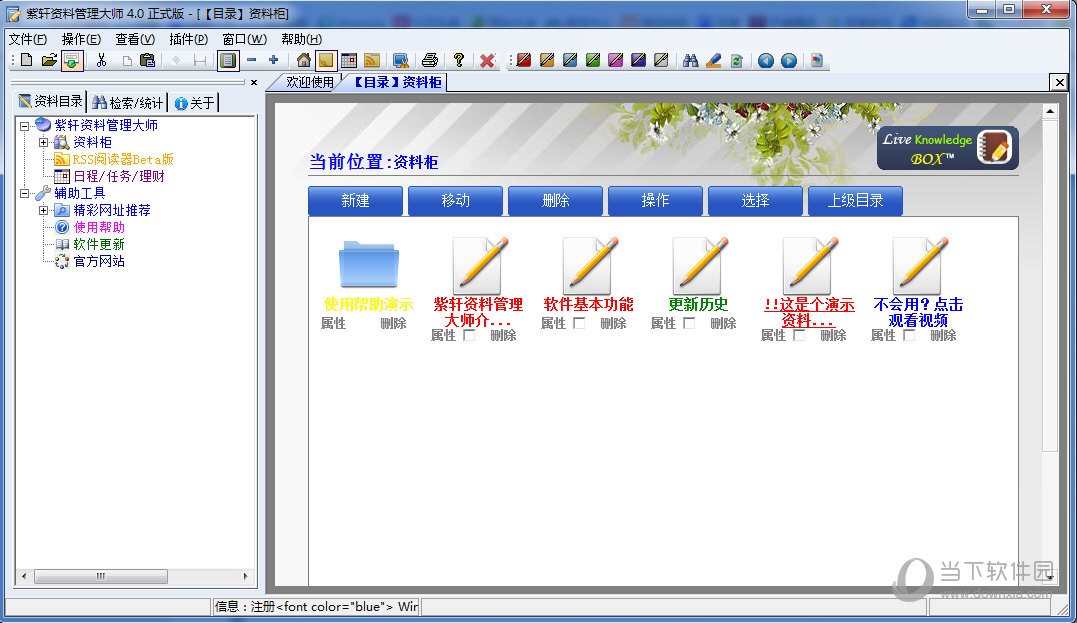Click the green refresh document icon
The height and width of the screenshot is (623, 1077).
pos(736,60)
